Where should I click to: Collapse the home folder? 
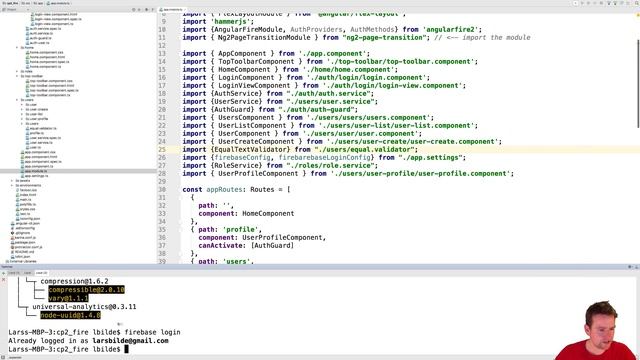tap(17, 48)
